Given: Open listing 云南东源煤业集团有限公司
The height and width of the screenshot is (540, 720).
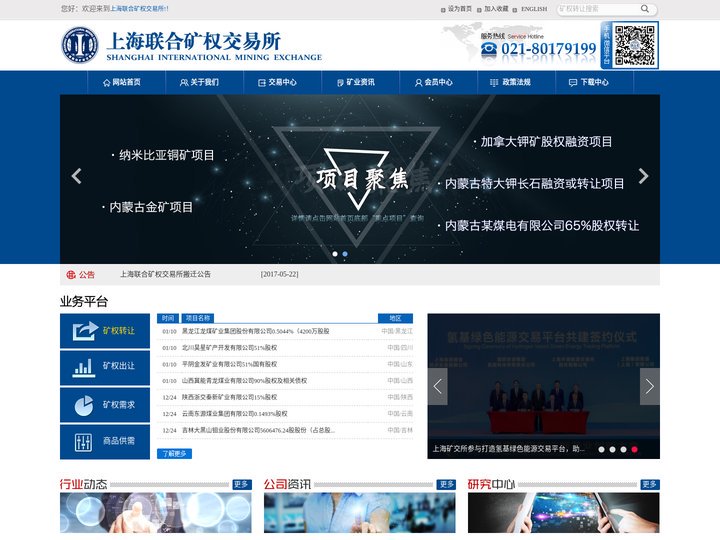Looking at the screenshot, I should point(235,414).
